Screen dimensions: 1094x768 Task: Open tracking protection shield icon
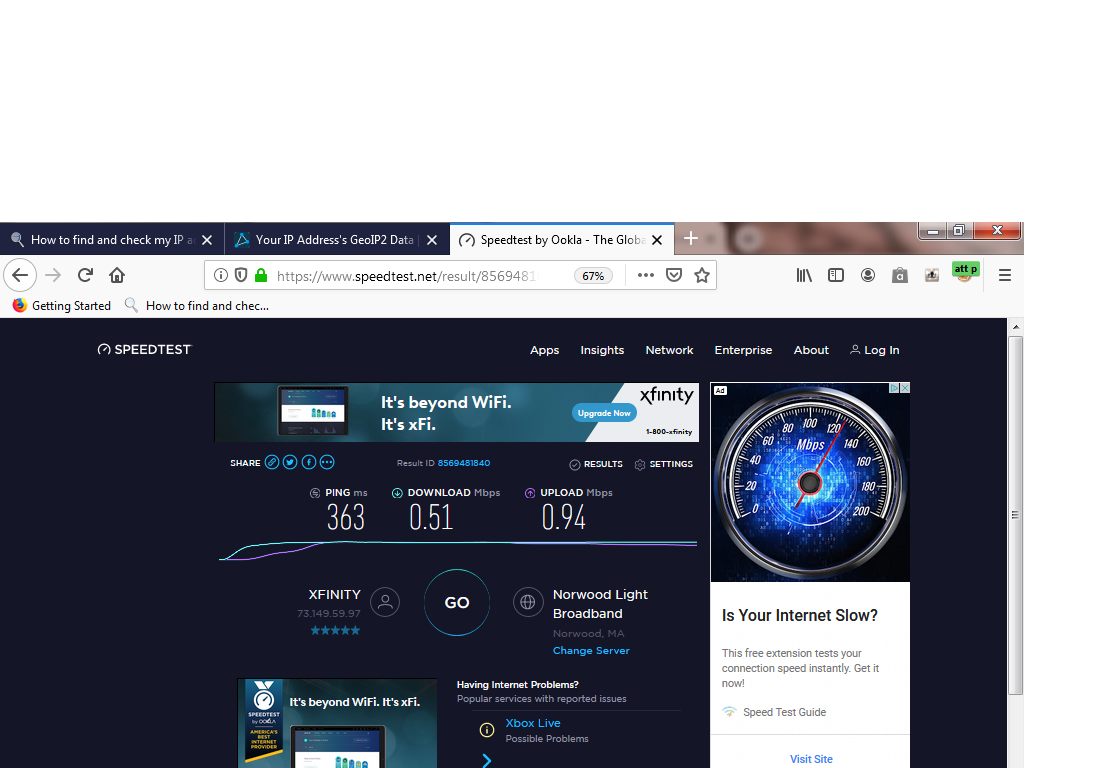(241, 276)
